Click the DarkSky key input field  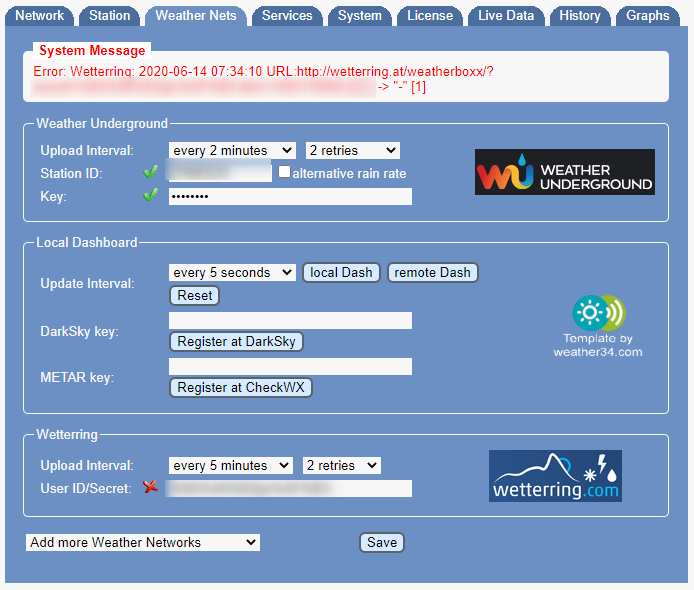click(290, 321)
